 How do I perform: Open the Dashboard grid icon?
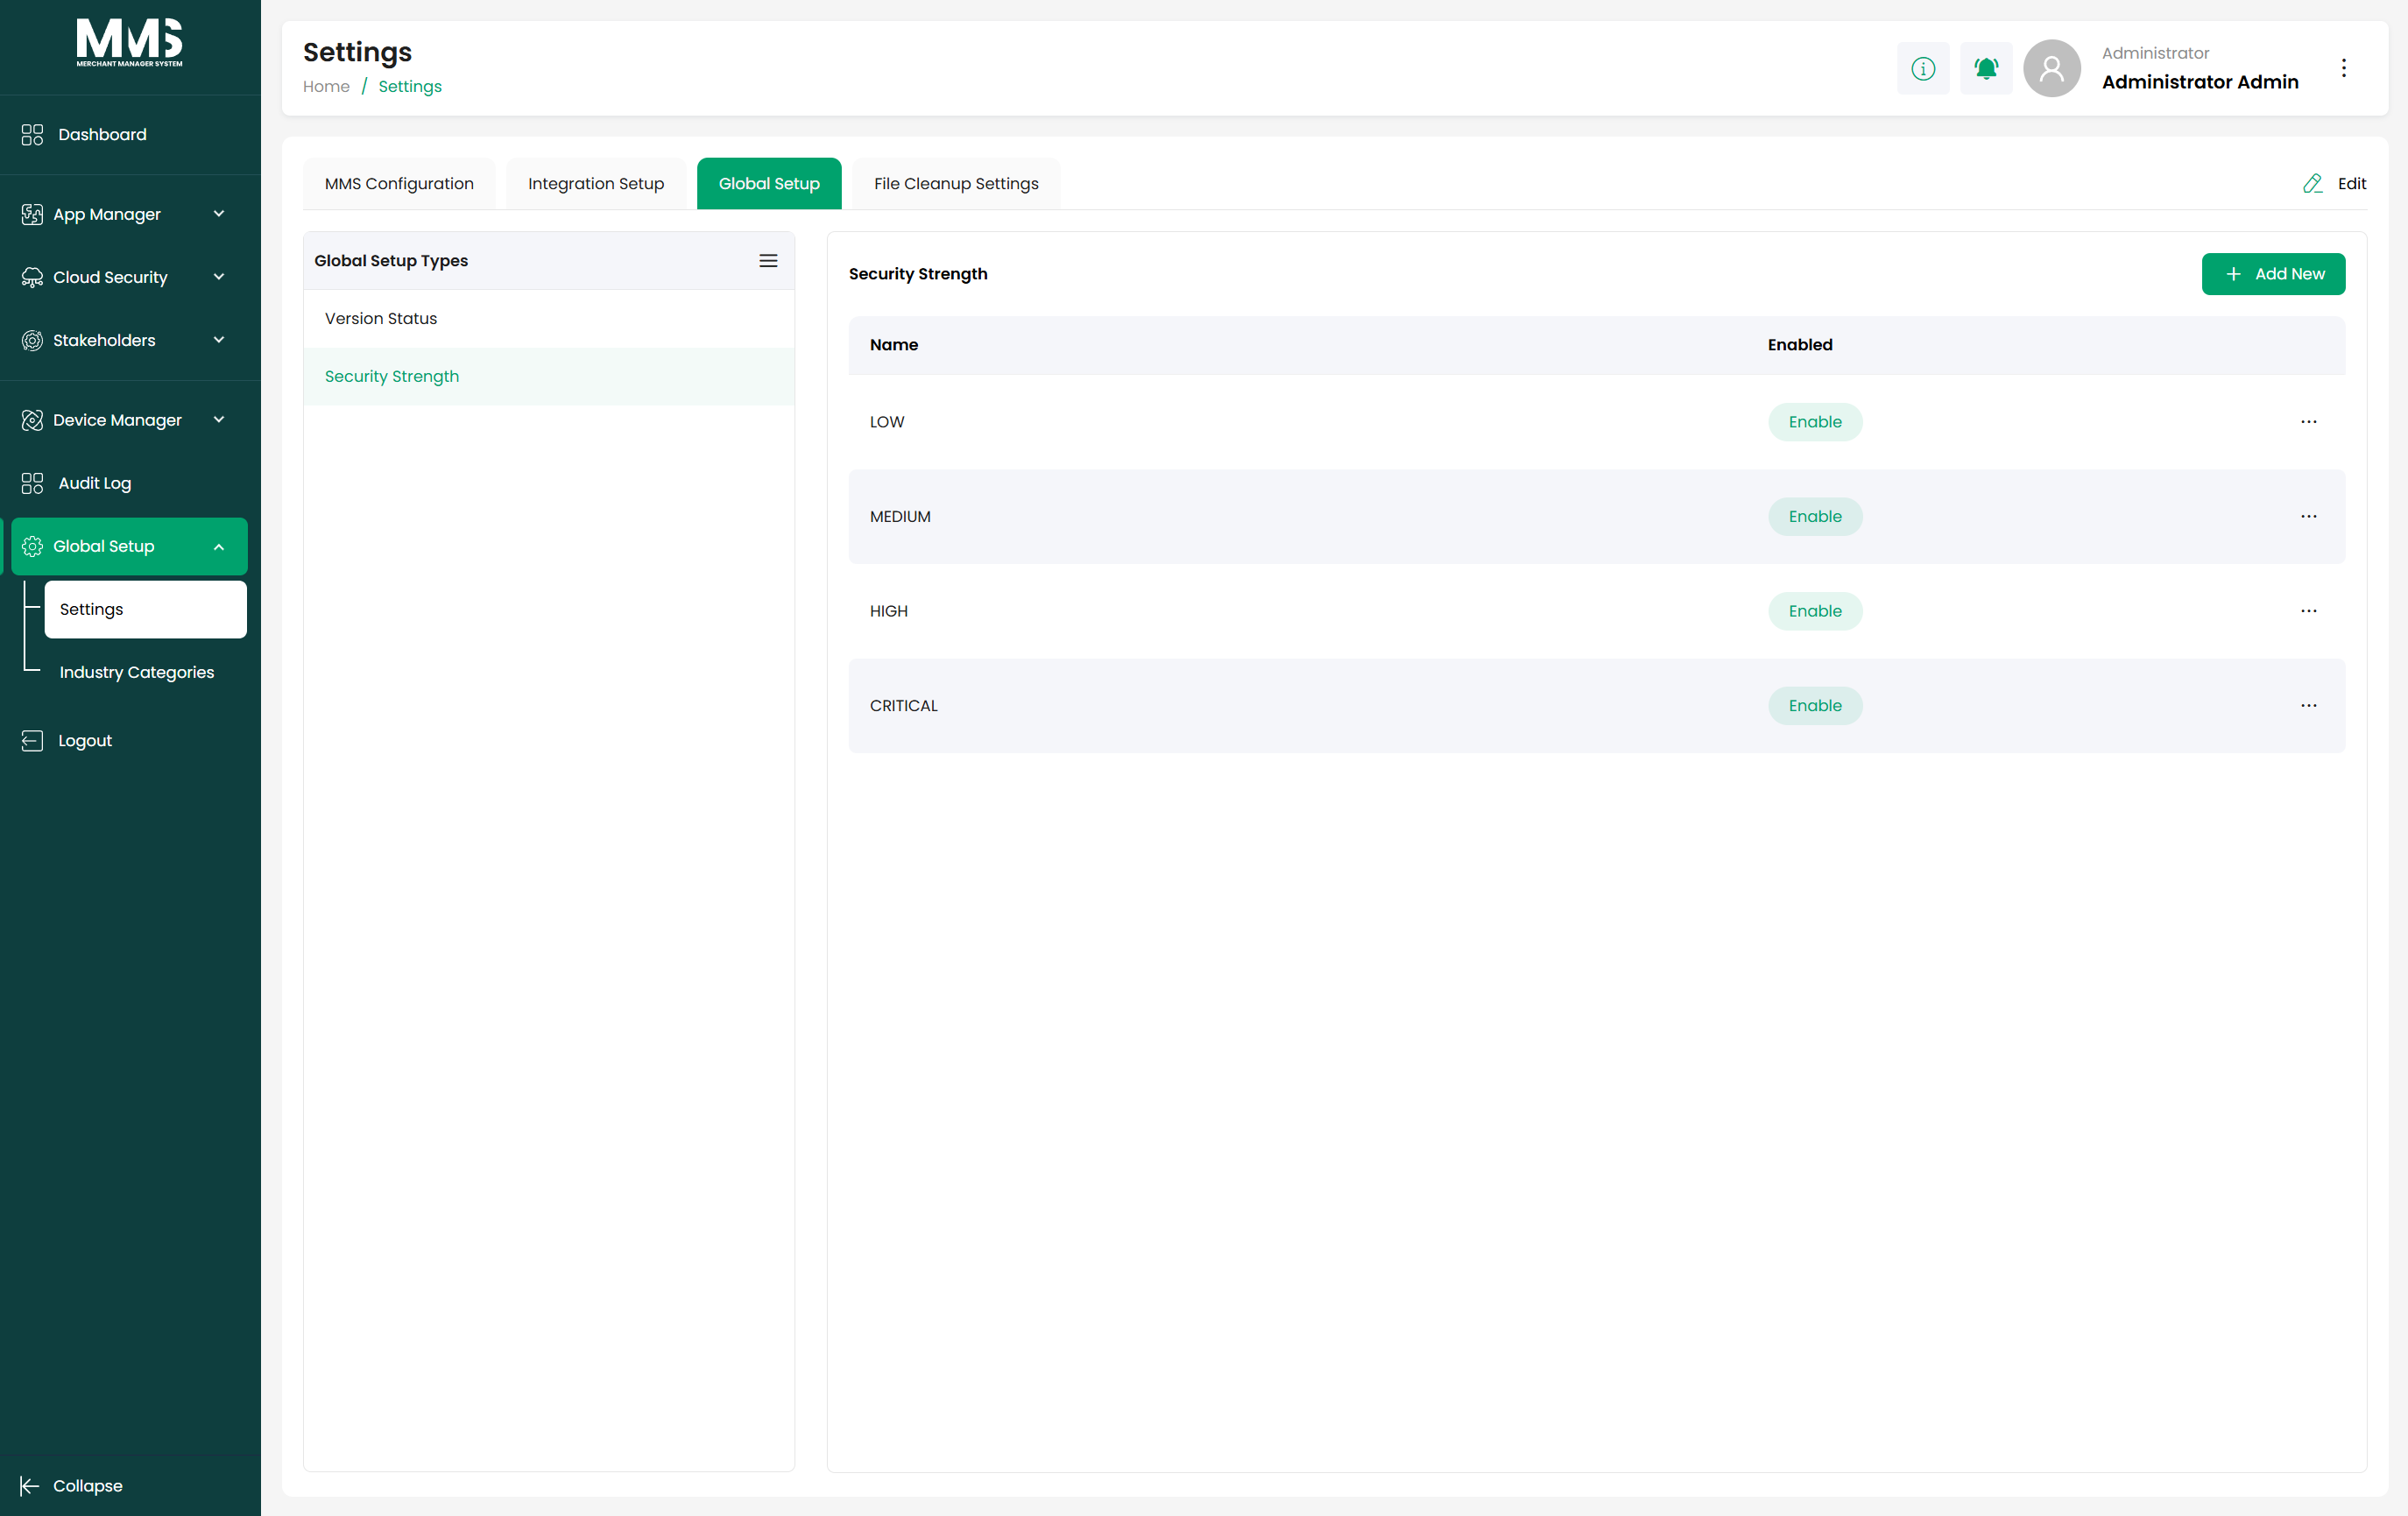(32, 135)
